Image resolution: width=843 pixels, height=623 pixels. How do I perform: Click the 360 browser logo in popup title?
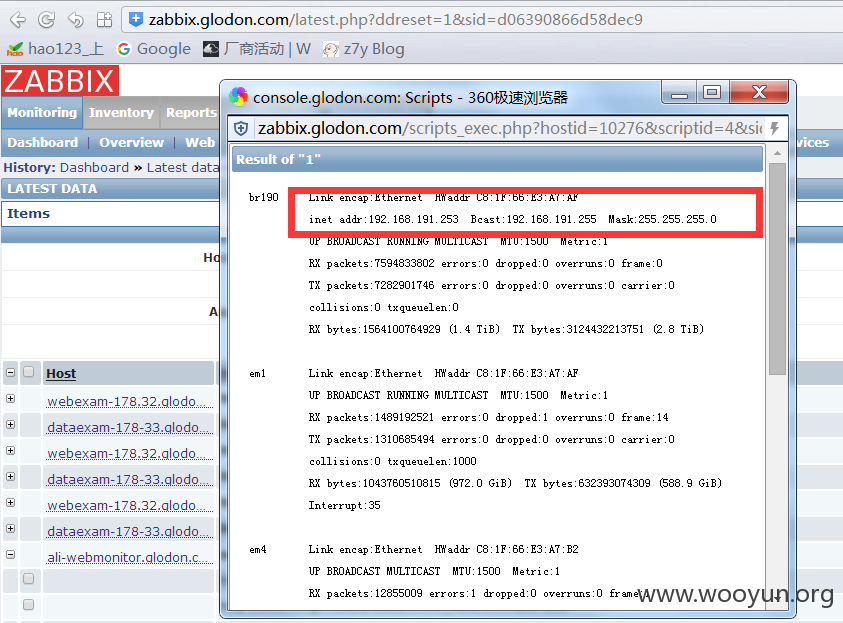pyautogui.click(x=238, y=97)
